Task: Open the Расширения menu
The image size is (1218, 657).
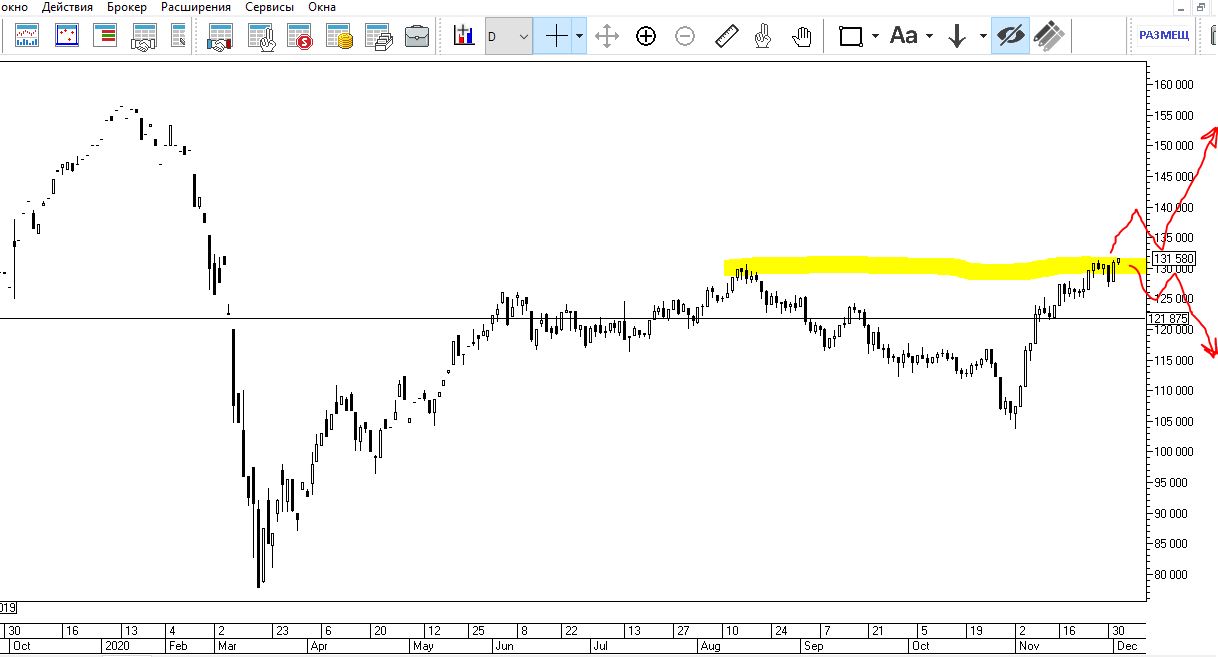Action: (x=196, y=7)
